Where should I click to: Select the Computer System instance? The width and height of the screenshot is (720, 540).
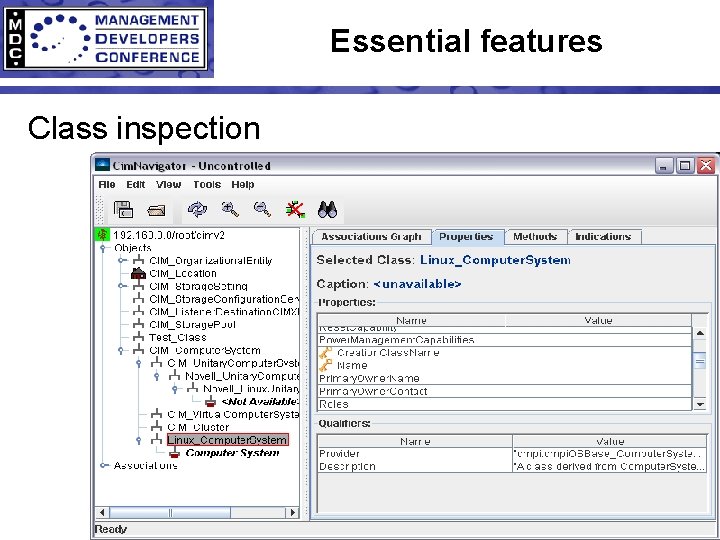tap(232, 453)
